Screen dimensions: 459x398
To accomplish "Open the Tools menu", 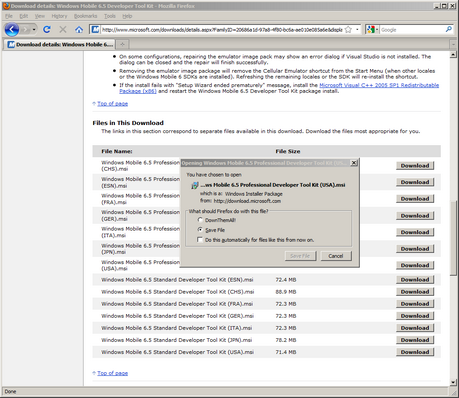I will coord(110,16).
